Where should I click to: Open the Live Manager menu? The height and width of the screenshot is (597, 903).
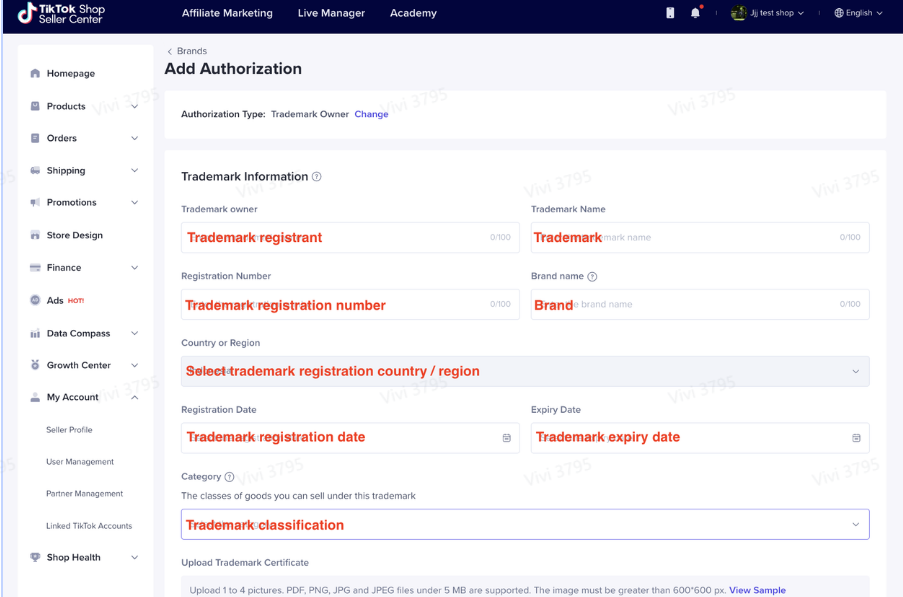(331, 13)
